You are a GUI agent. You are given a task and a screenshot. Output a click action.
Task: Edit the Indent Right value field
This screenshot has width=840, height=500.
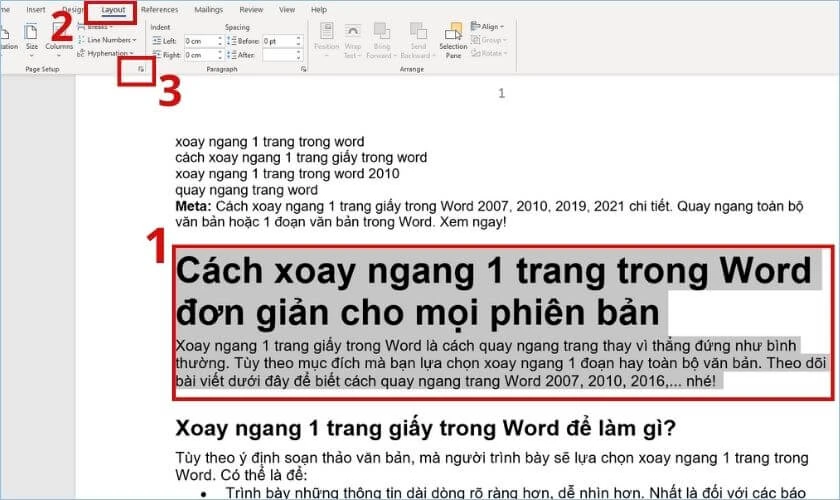[x=200, y=55]
